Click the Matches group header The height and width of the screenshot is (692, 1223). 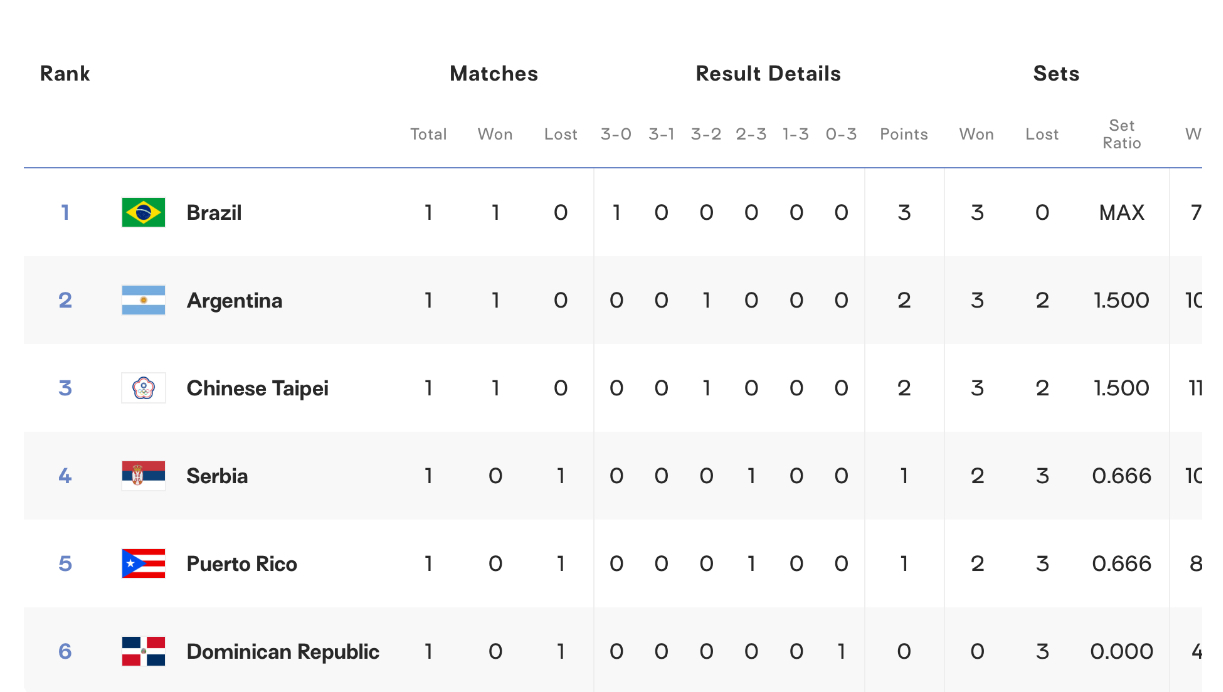[x=494, y=74]
